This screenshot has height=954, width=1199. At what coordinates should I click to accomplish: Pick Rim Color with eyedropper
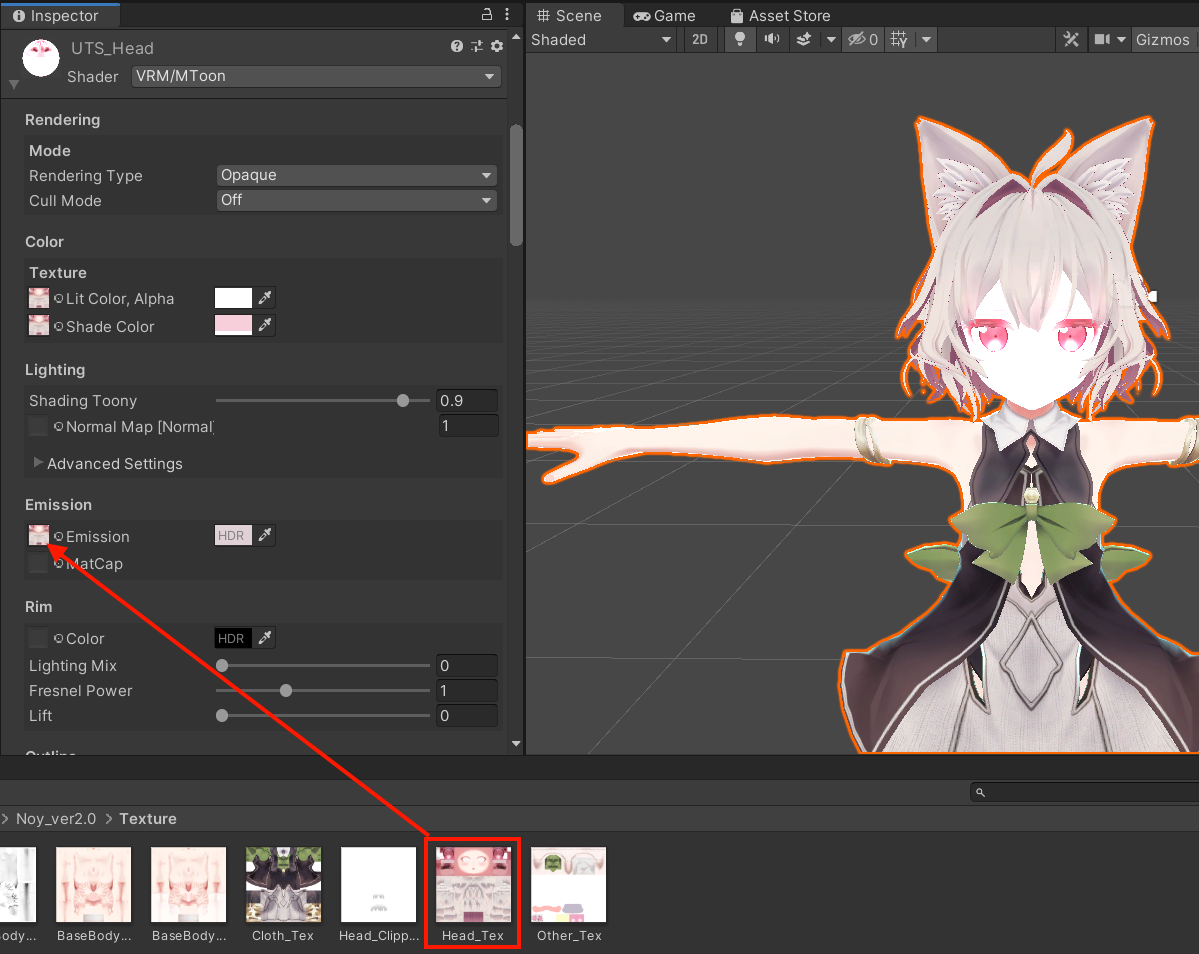pos(265,638)
